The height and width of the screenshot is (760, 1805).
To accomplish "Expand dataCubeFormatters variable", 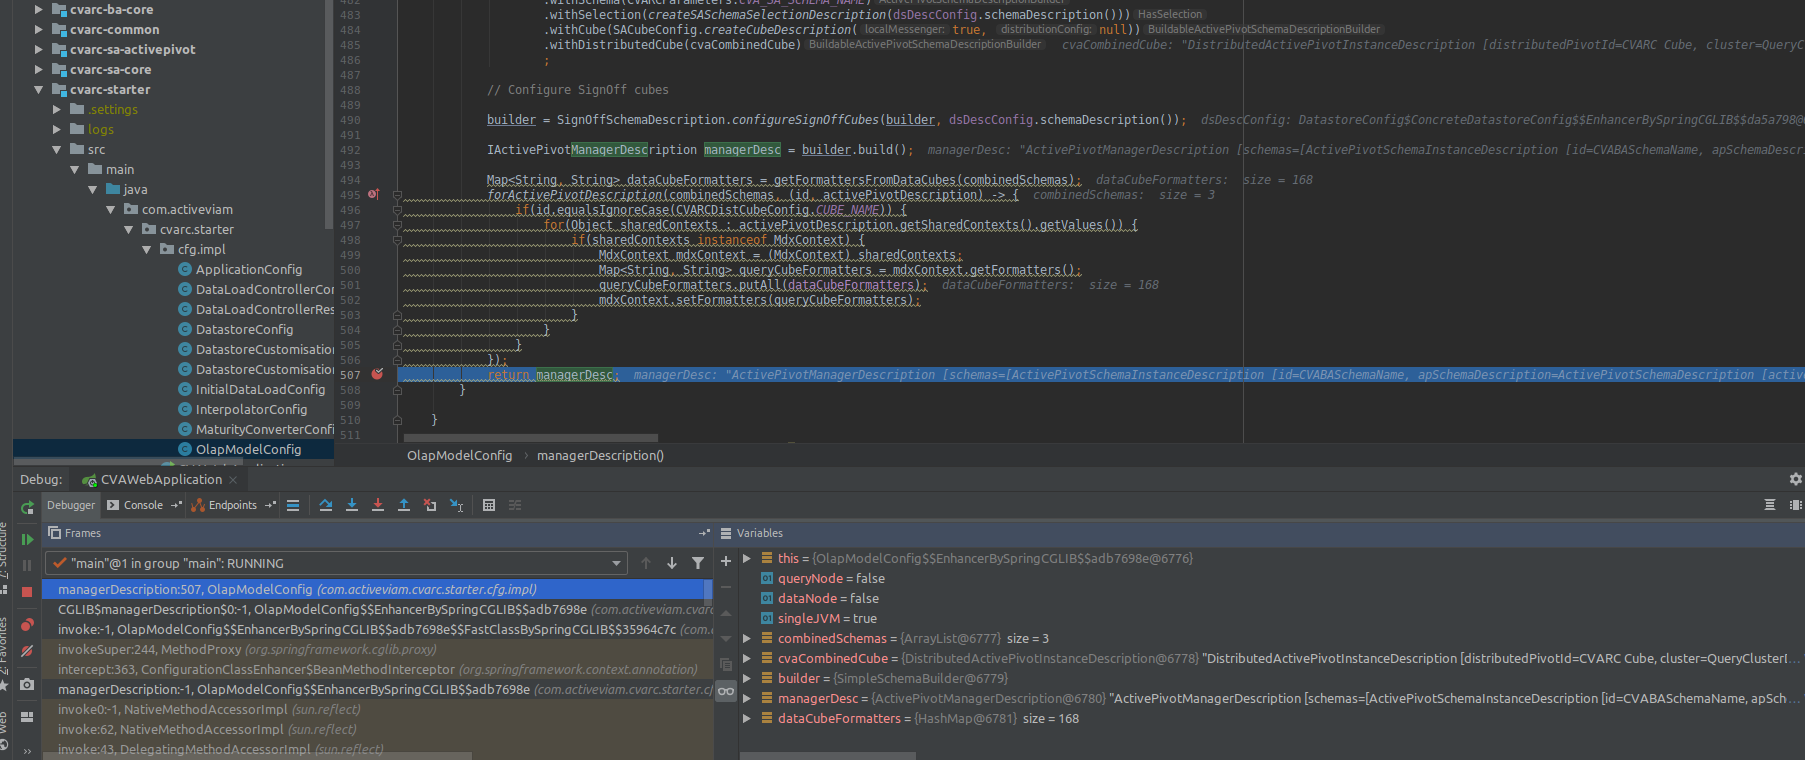I will pyautogui.click(x=747, y=718).
